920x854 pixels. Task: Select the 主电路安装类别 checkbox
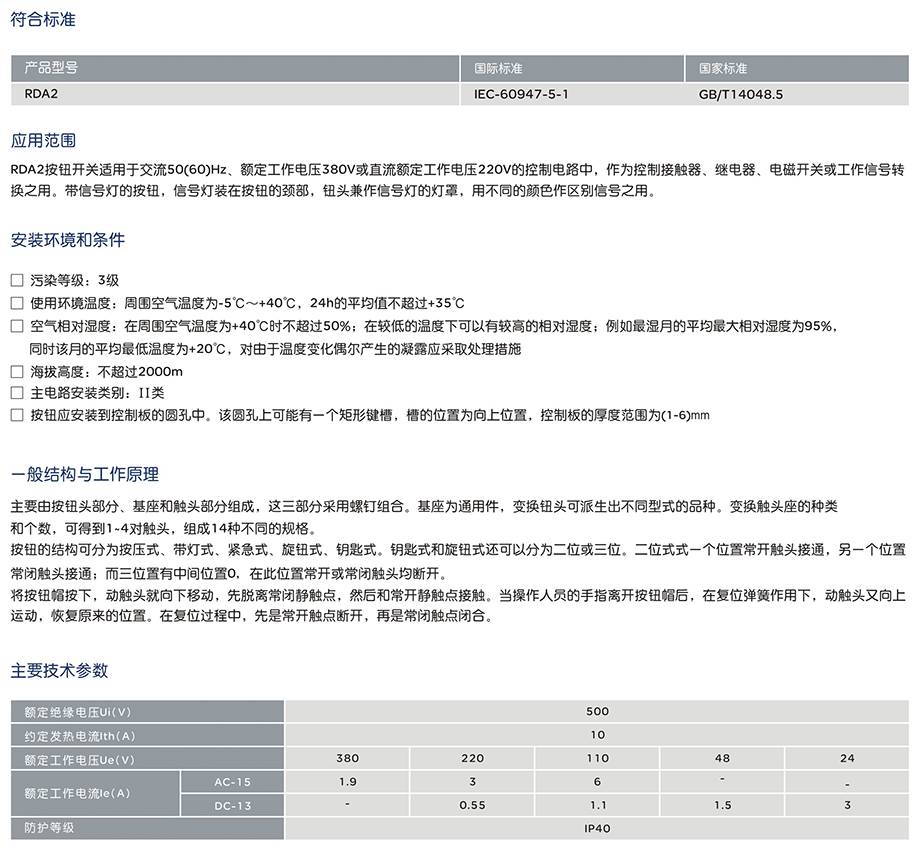click(16, 393)
